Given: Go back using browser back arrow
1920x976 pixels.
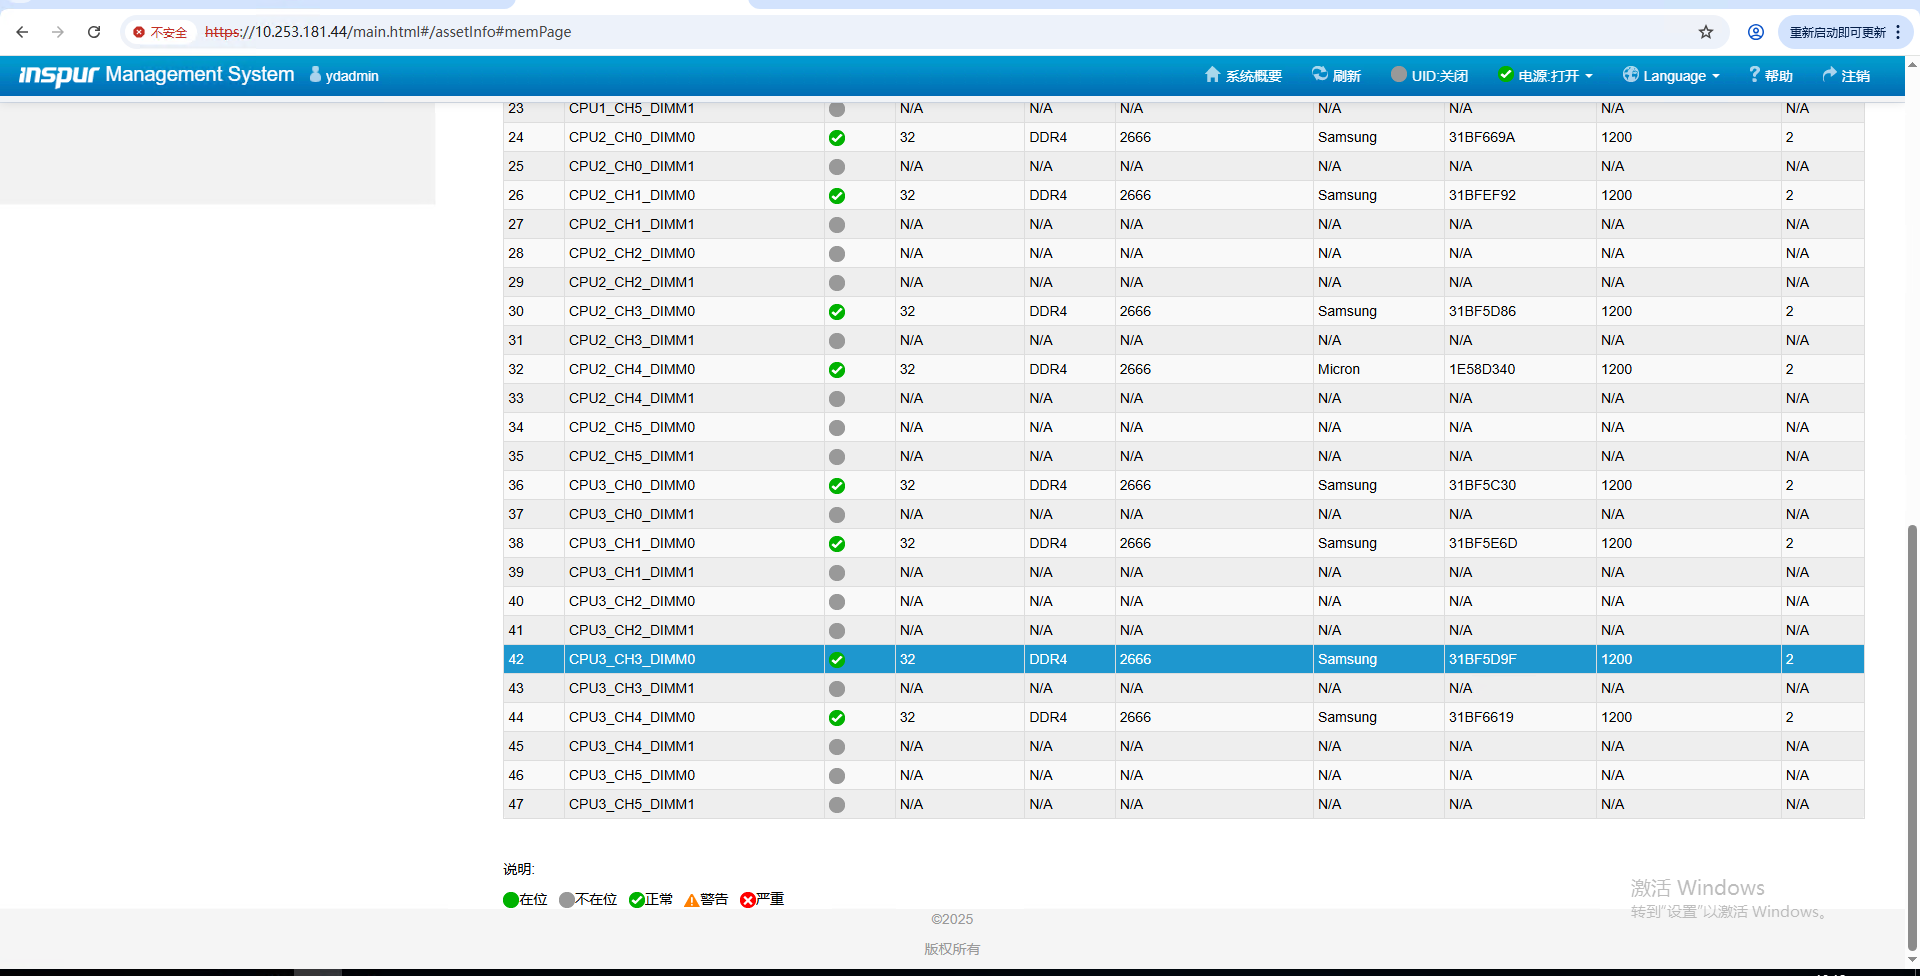Looking at the screenshot, I should click(x=22, y=32).
